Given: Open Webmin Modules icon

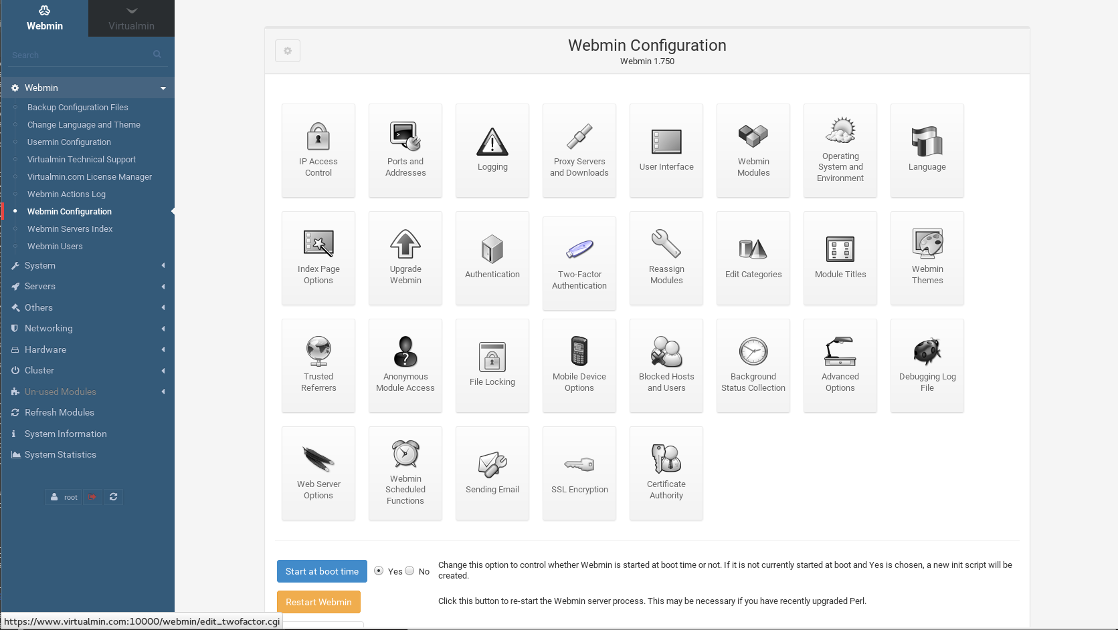Looking at the screenshot, I should click(x=753, y=150).
